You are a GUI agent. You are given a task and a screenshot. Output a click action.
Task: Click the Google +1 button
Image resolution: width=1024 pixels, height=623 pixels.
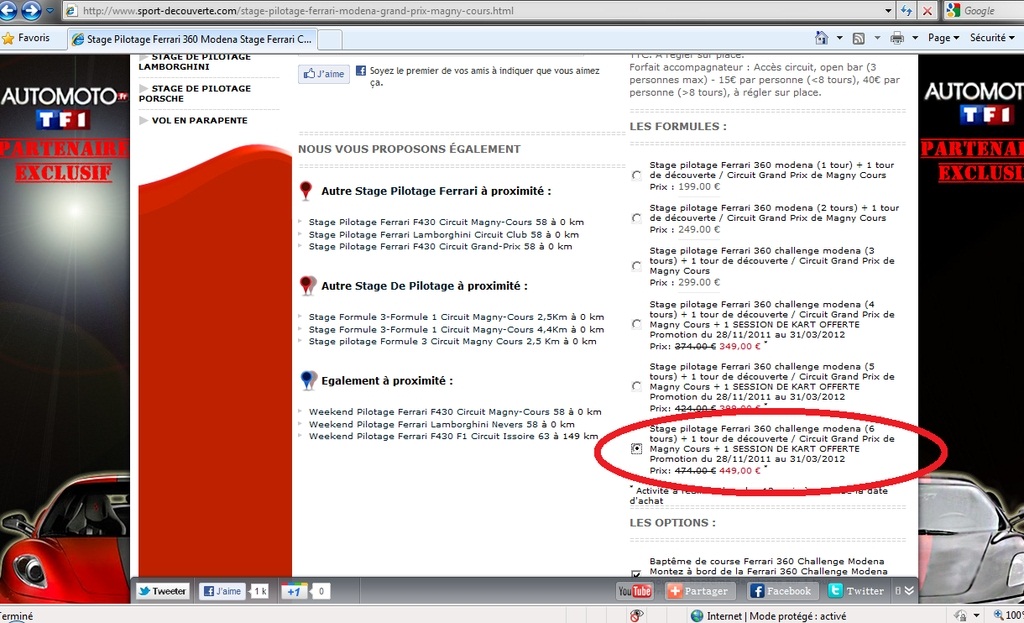click(293, 591)
